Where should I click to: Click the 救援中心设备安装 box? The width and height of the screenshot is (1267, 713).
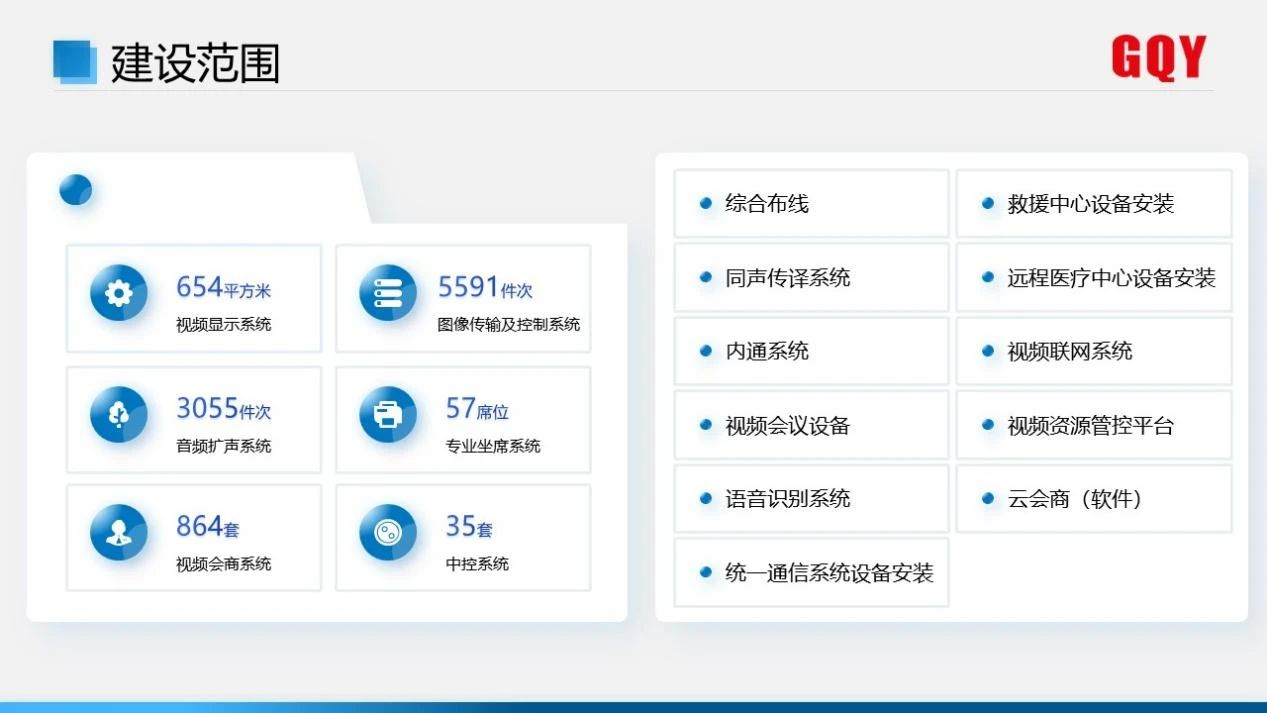pyautogui.click(x=1093, y=204)
